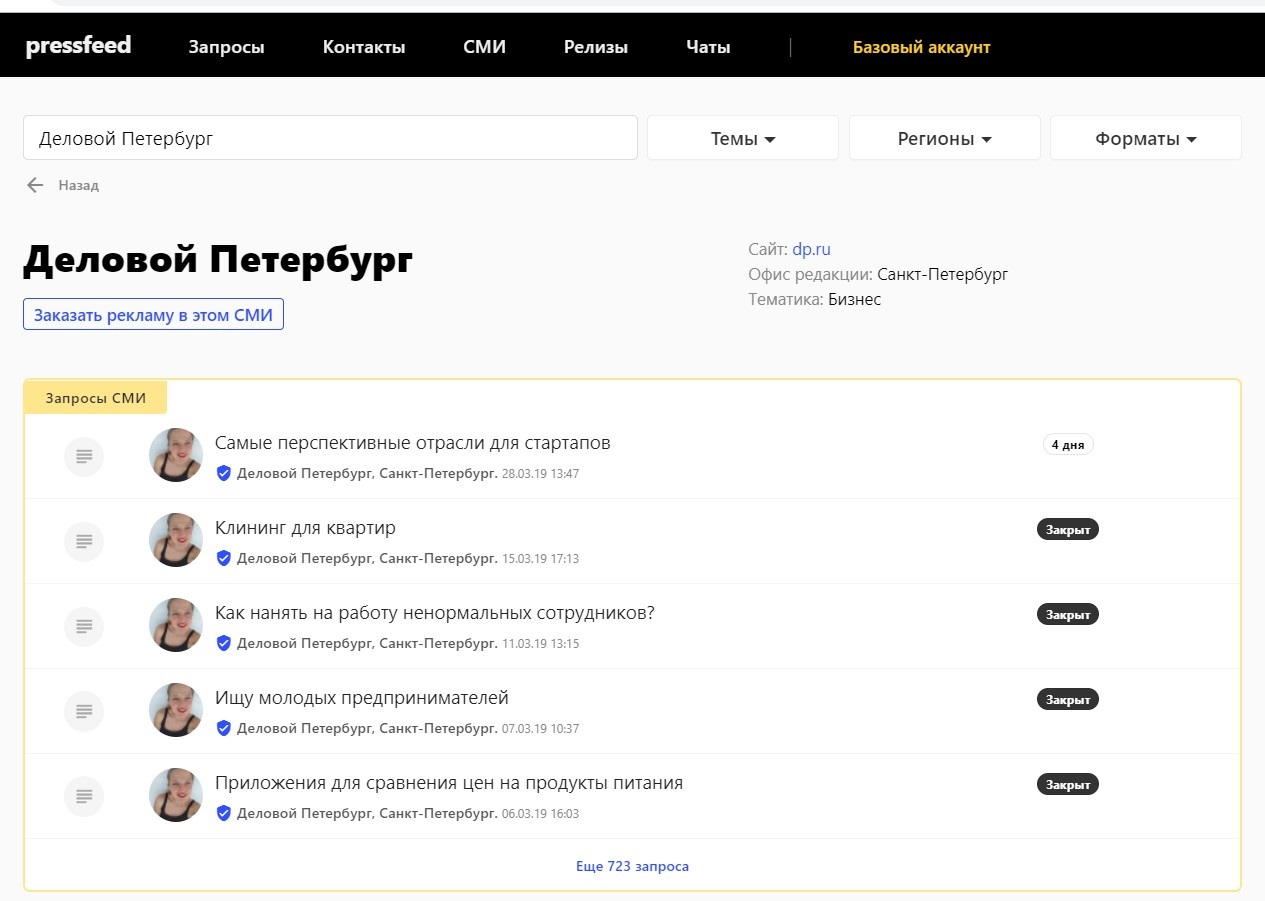Click the pressfeed logo
Image resolution: width=1265 pixels, height=901 pixels.
pyautogui.click(x=78, y=46)
